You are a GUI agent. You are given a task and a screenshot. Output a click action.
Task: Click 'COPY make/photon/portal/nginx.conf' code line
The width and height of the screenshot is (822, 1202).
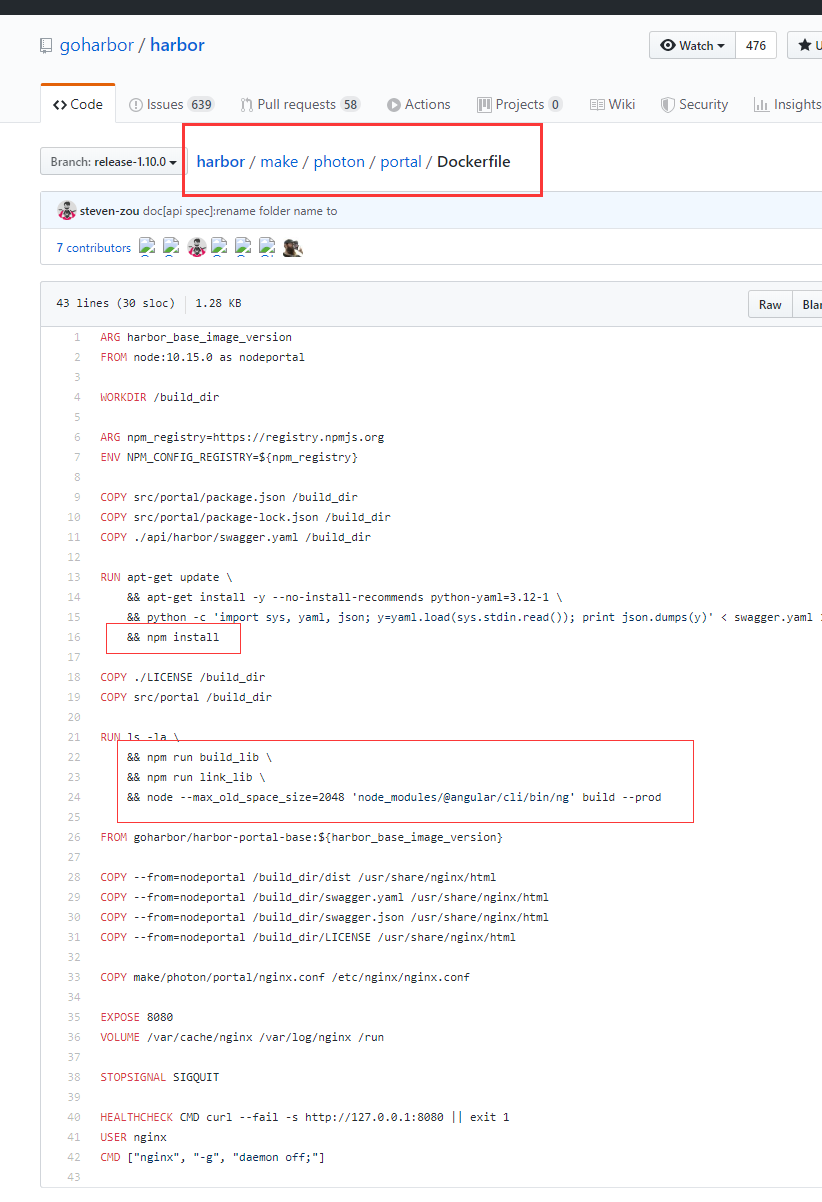point(285,977)
